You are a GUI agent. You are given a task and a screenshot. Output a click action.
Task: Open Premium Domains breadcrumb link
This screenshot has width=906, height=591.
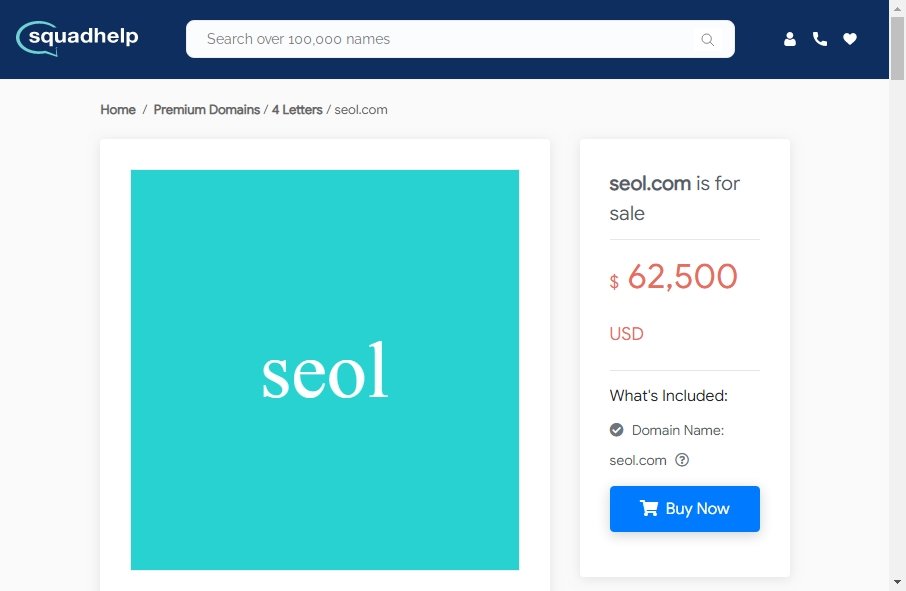point(206,110)
